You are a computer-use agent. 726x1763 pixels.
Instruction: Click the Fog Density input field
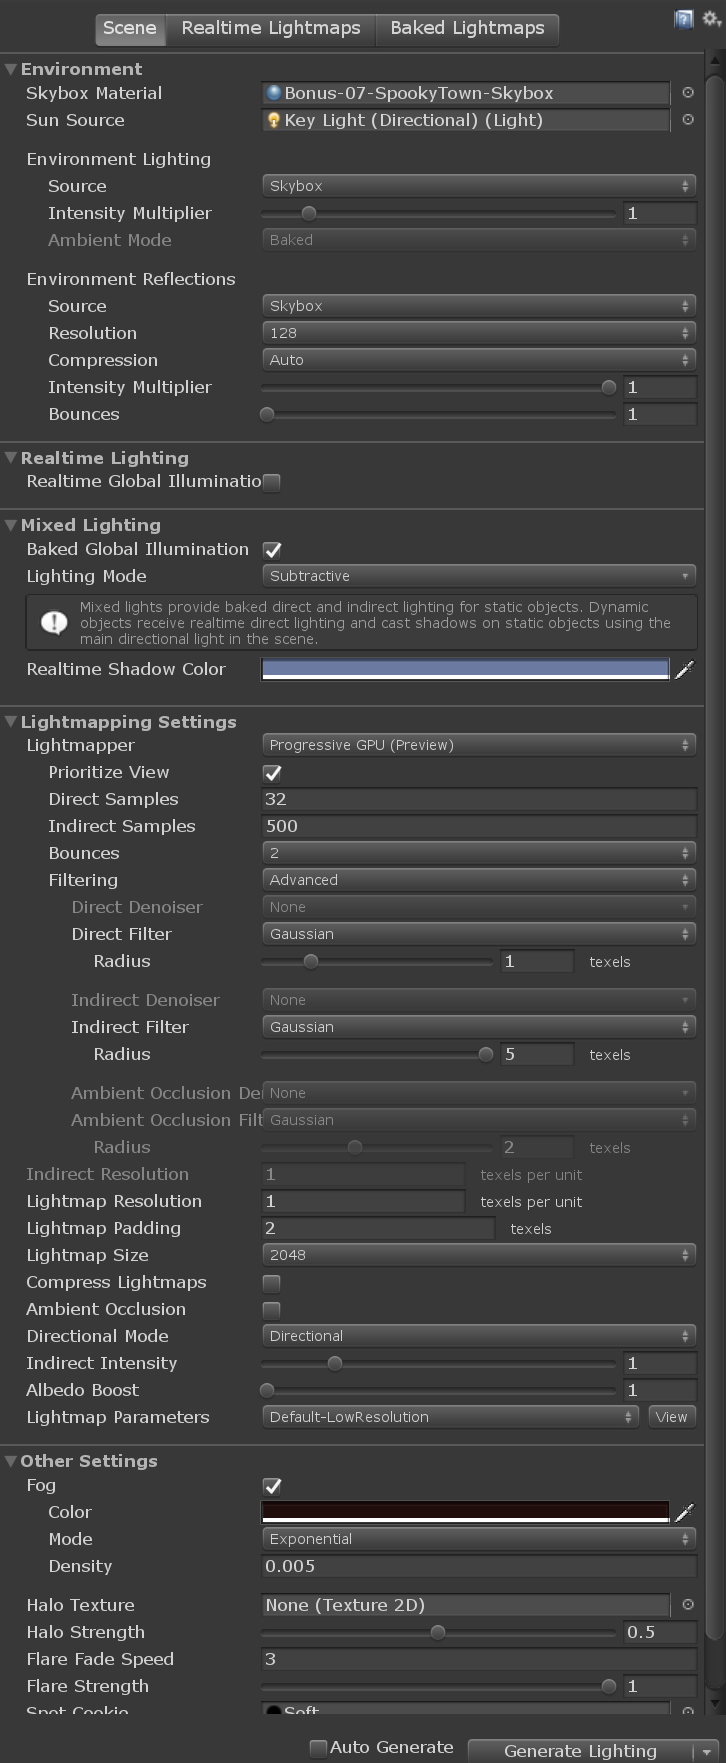pos(478,1566)
